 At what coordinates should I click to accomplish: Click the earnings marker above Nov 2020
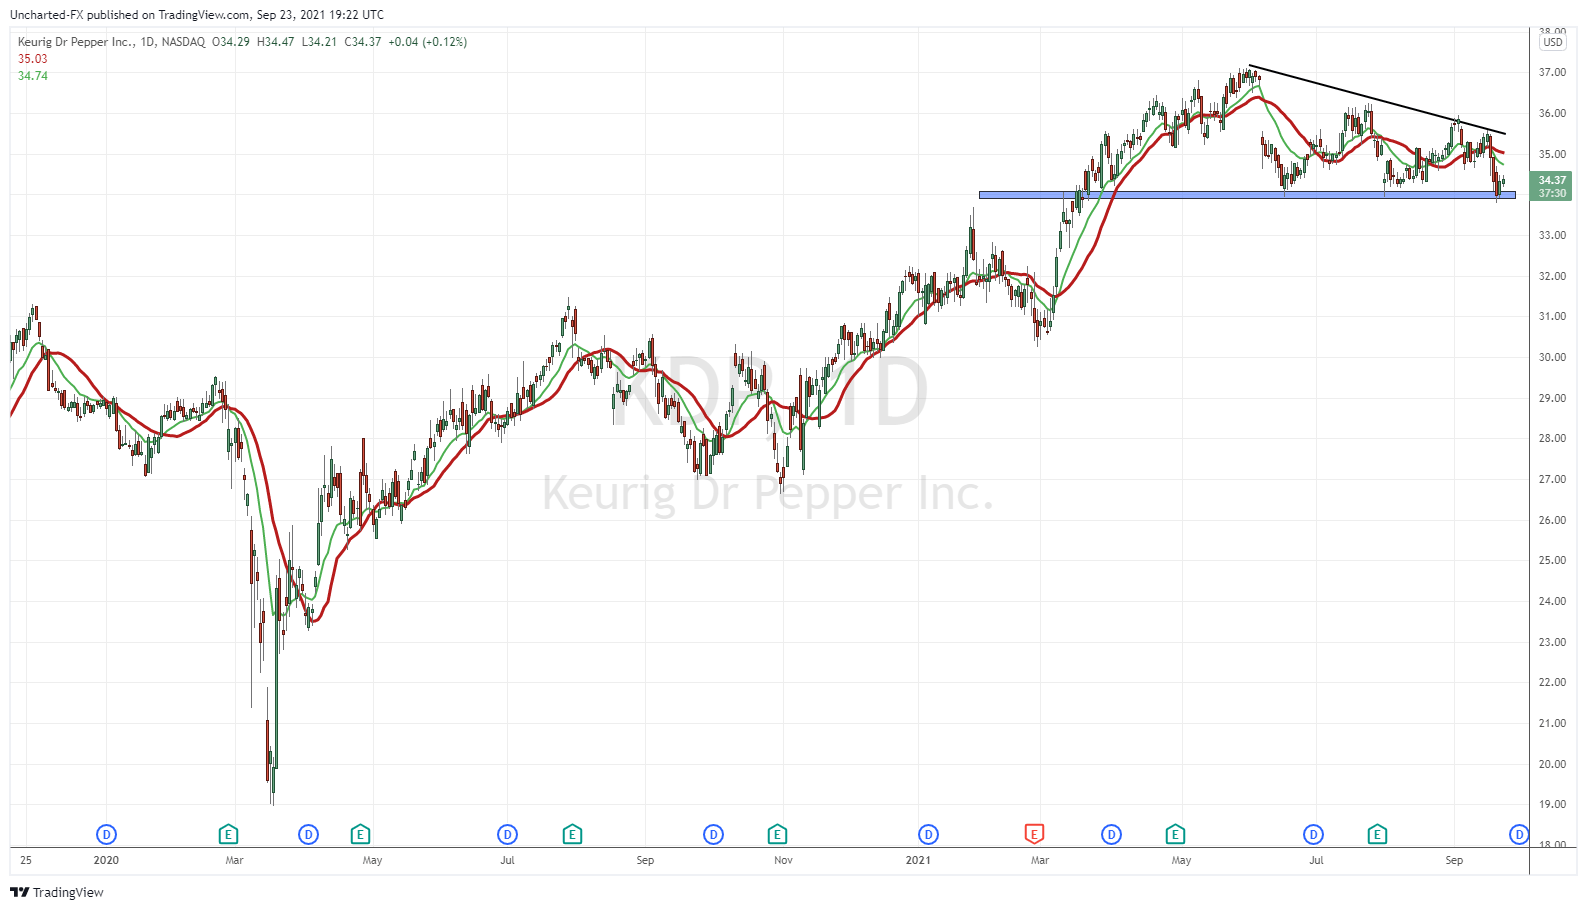777,834
